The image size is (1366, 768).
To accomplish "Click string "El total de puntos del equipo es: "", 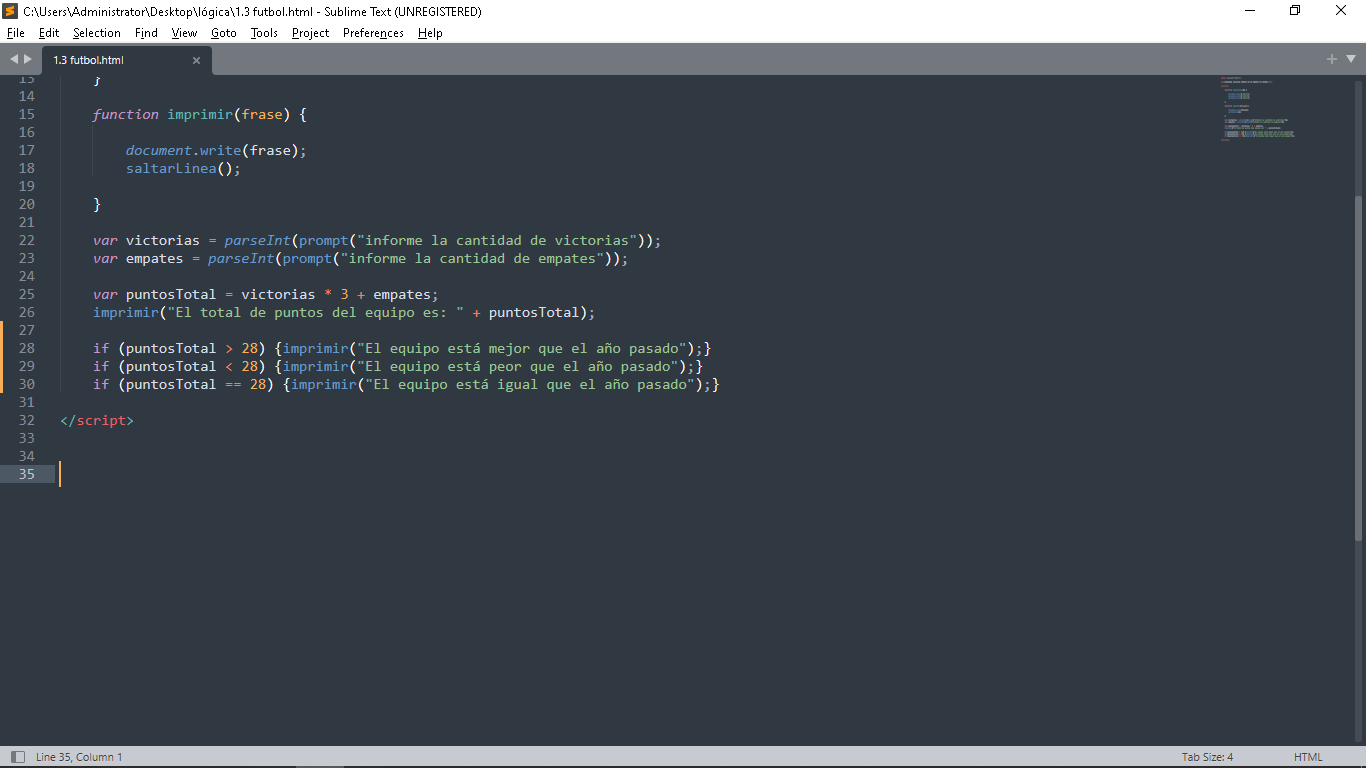I will [315, 312].
